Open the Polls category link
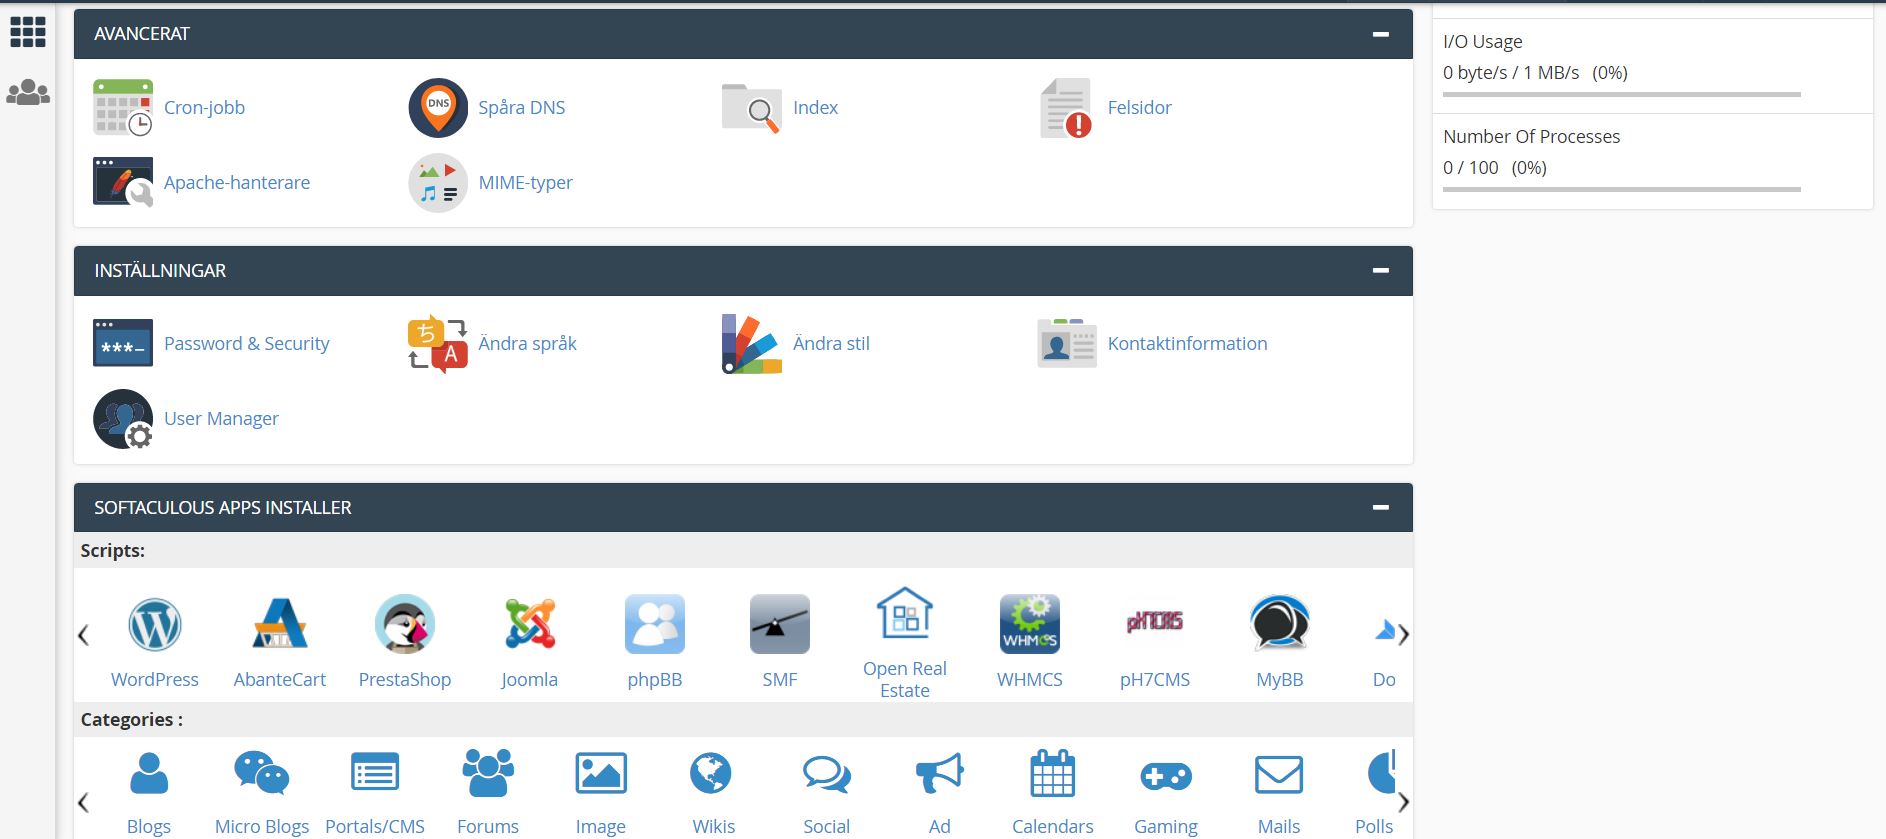Viewport: 1886px width, 839px height. point(1374,827)
